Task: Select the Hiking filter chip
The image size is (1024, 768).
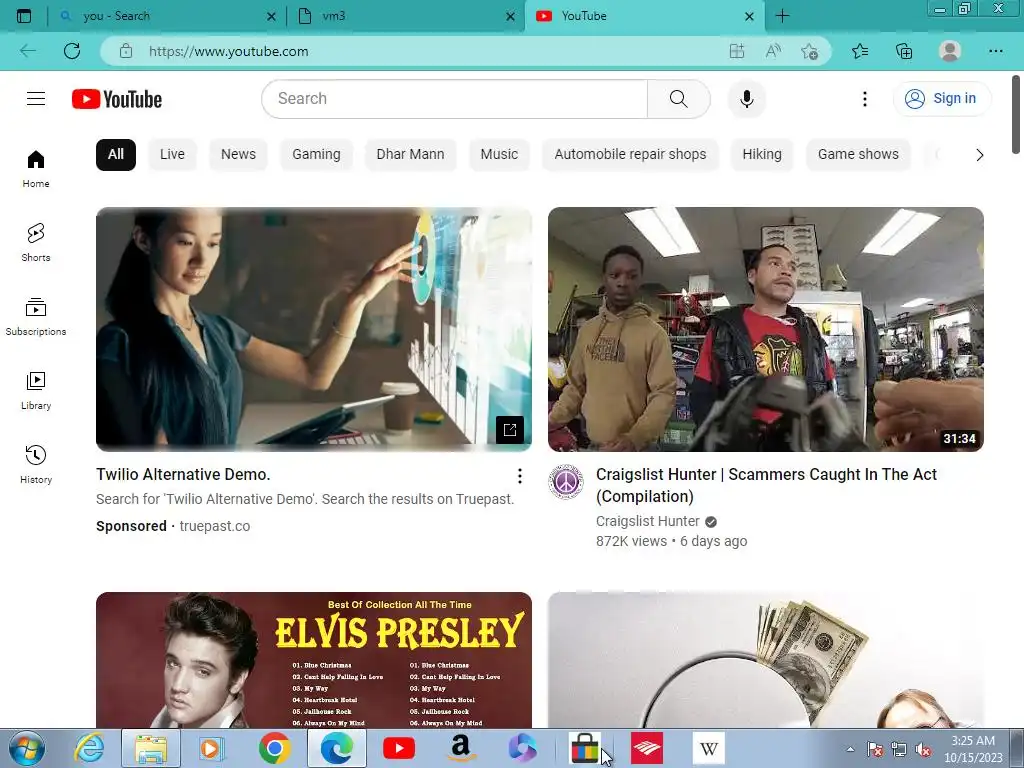Action: 761,155
